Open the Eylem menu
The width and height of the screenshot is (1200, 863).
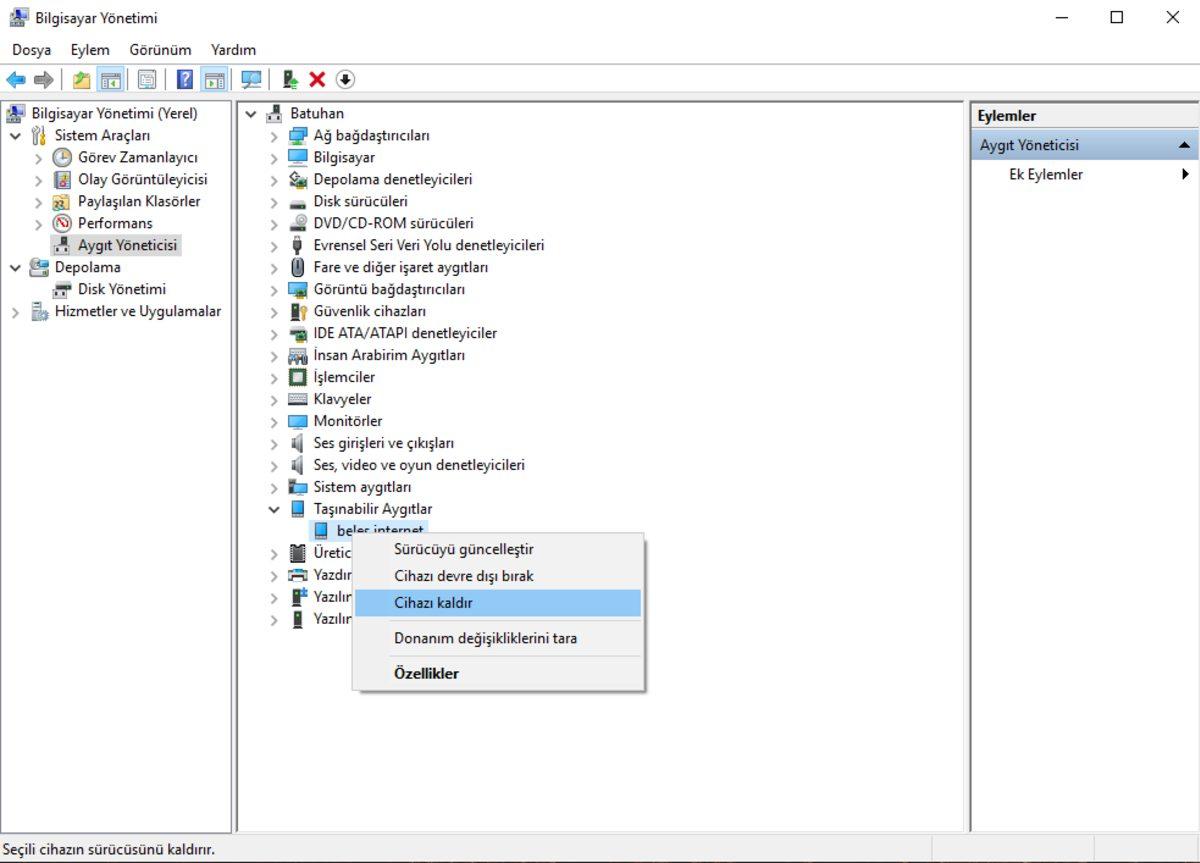[90, 50]
